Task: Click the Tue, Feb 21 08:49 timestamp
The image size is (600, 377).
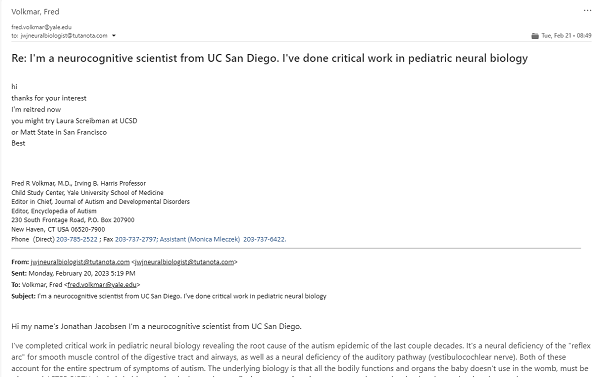Action: [566, 36]
